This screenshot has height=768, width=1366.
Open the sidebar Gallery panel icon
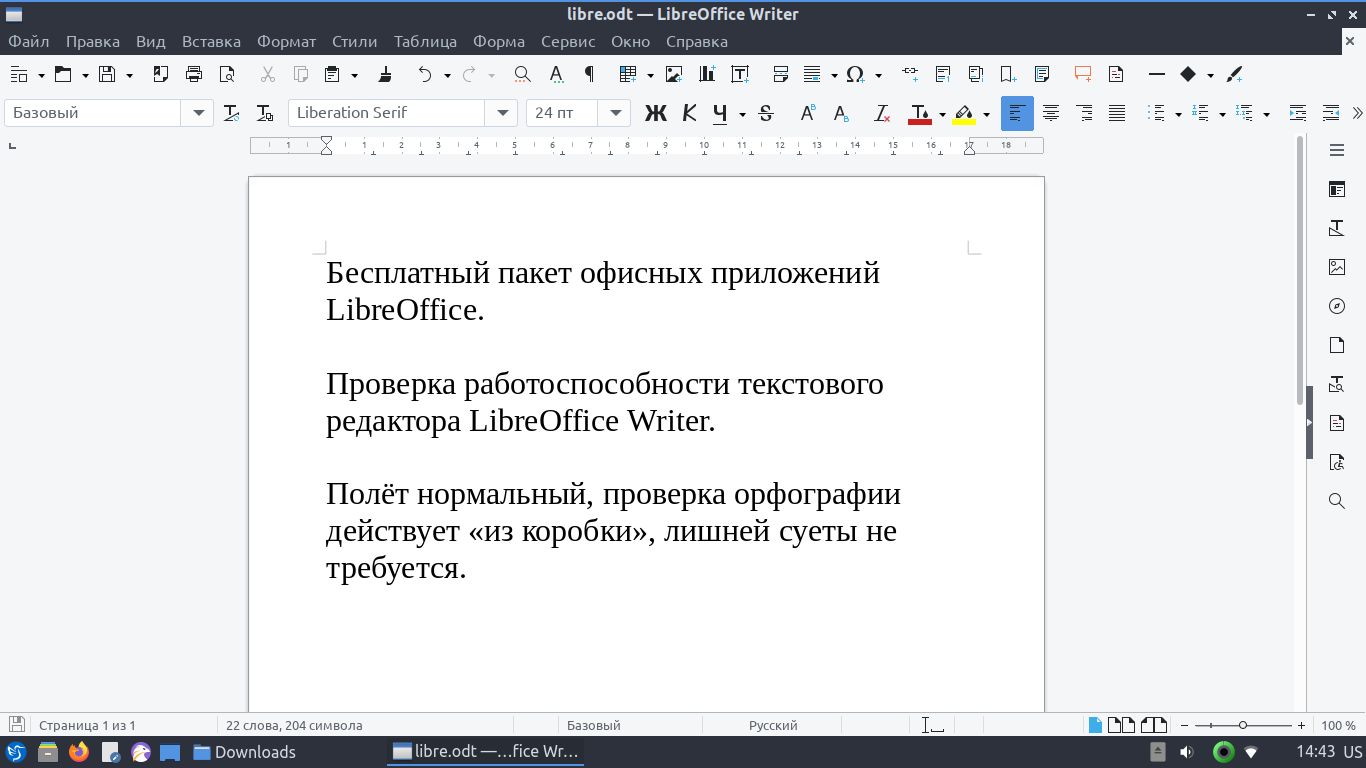click(x=1337, y=267)
